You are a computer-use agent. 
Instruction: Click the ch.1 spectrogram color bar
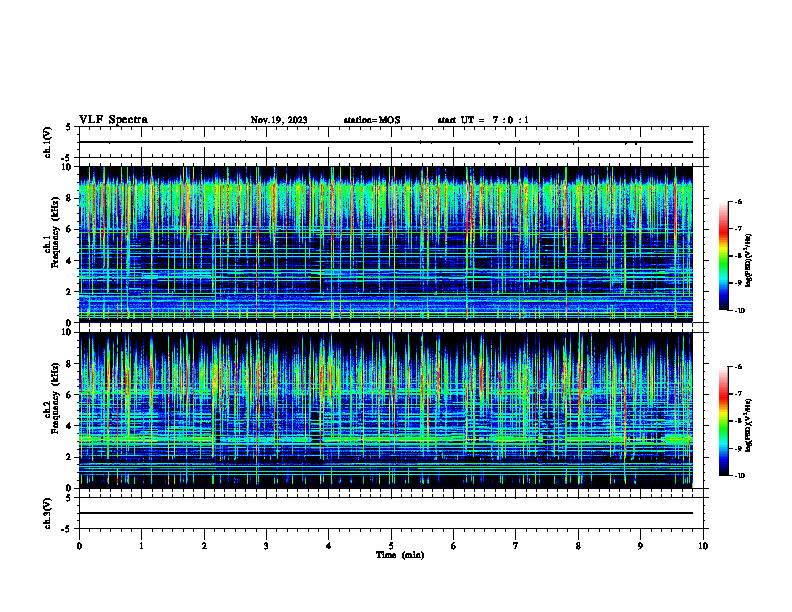pyautogui.click(x=723, y=256)
